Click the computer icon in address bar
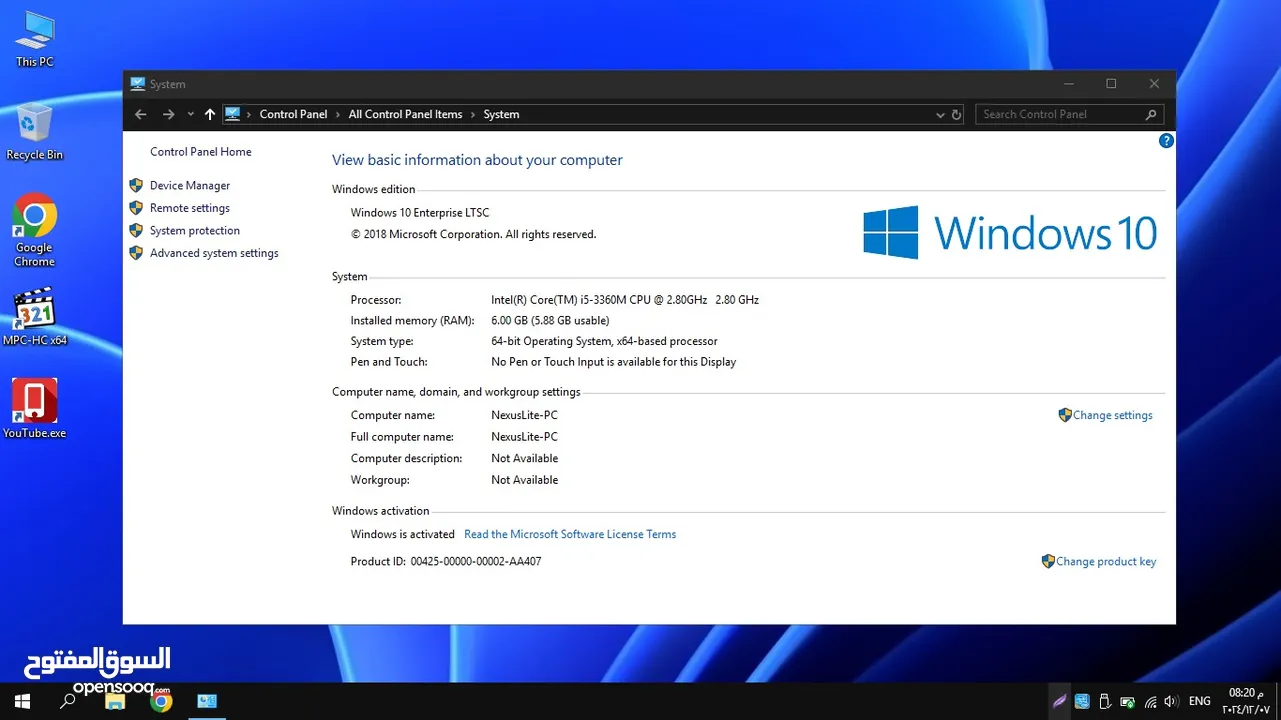Screen dimensions: 1281x720 point(233,114)
